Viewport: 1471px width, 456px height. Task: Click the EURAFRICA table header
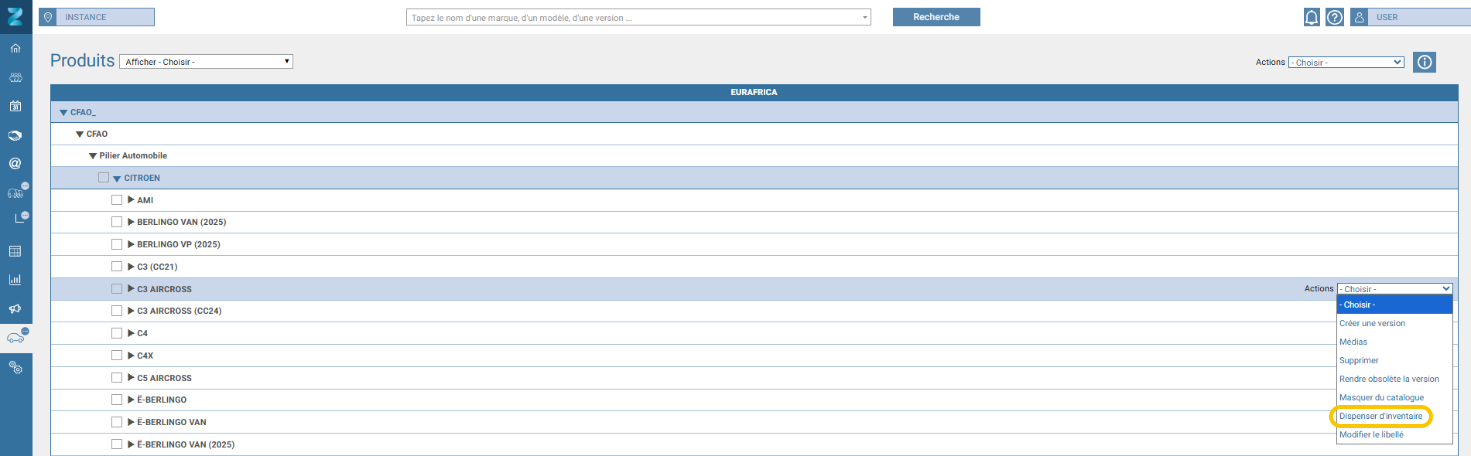click(x=754, y=92)
